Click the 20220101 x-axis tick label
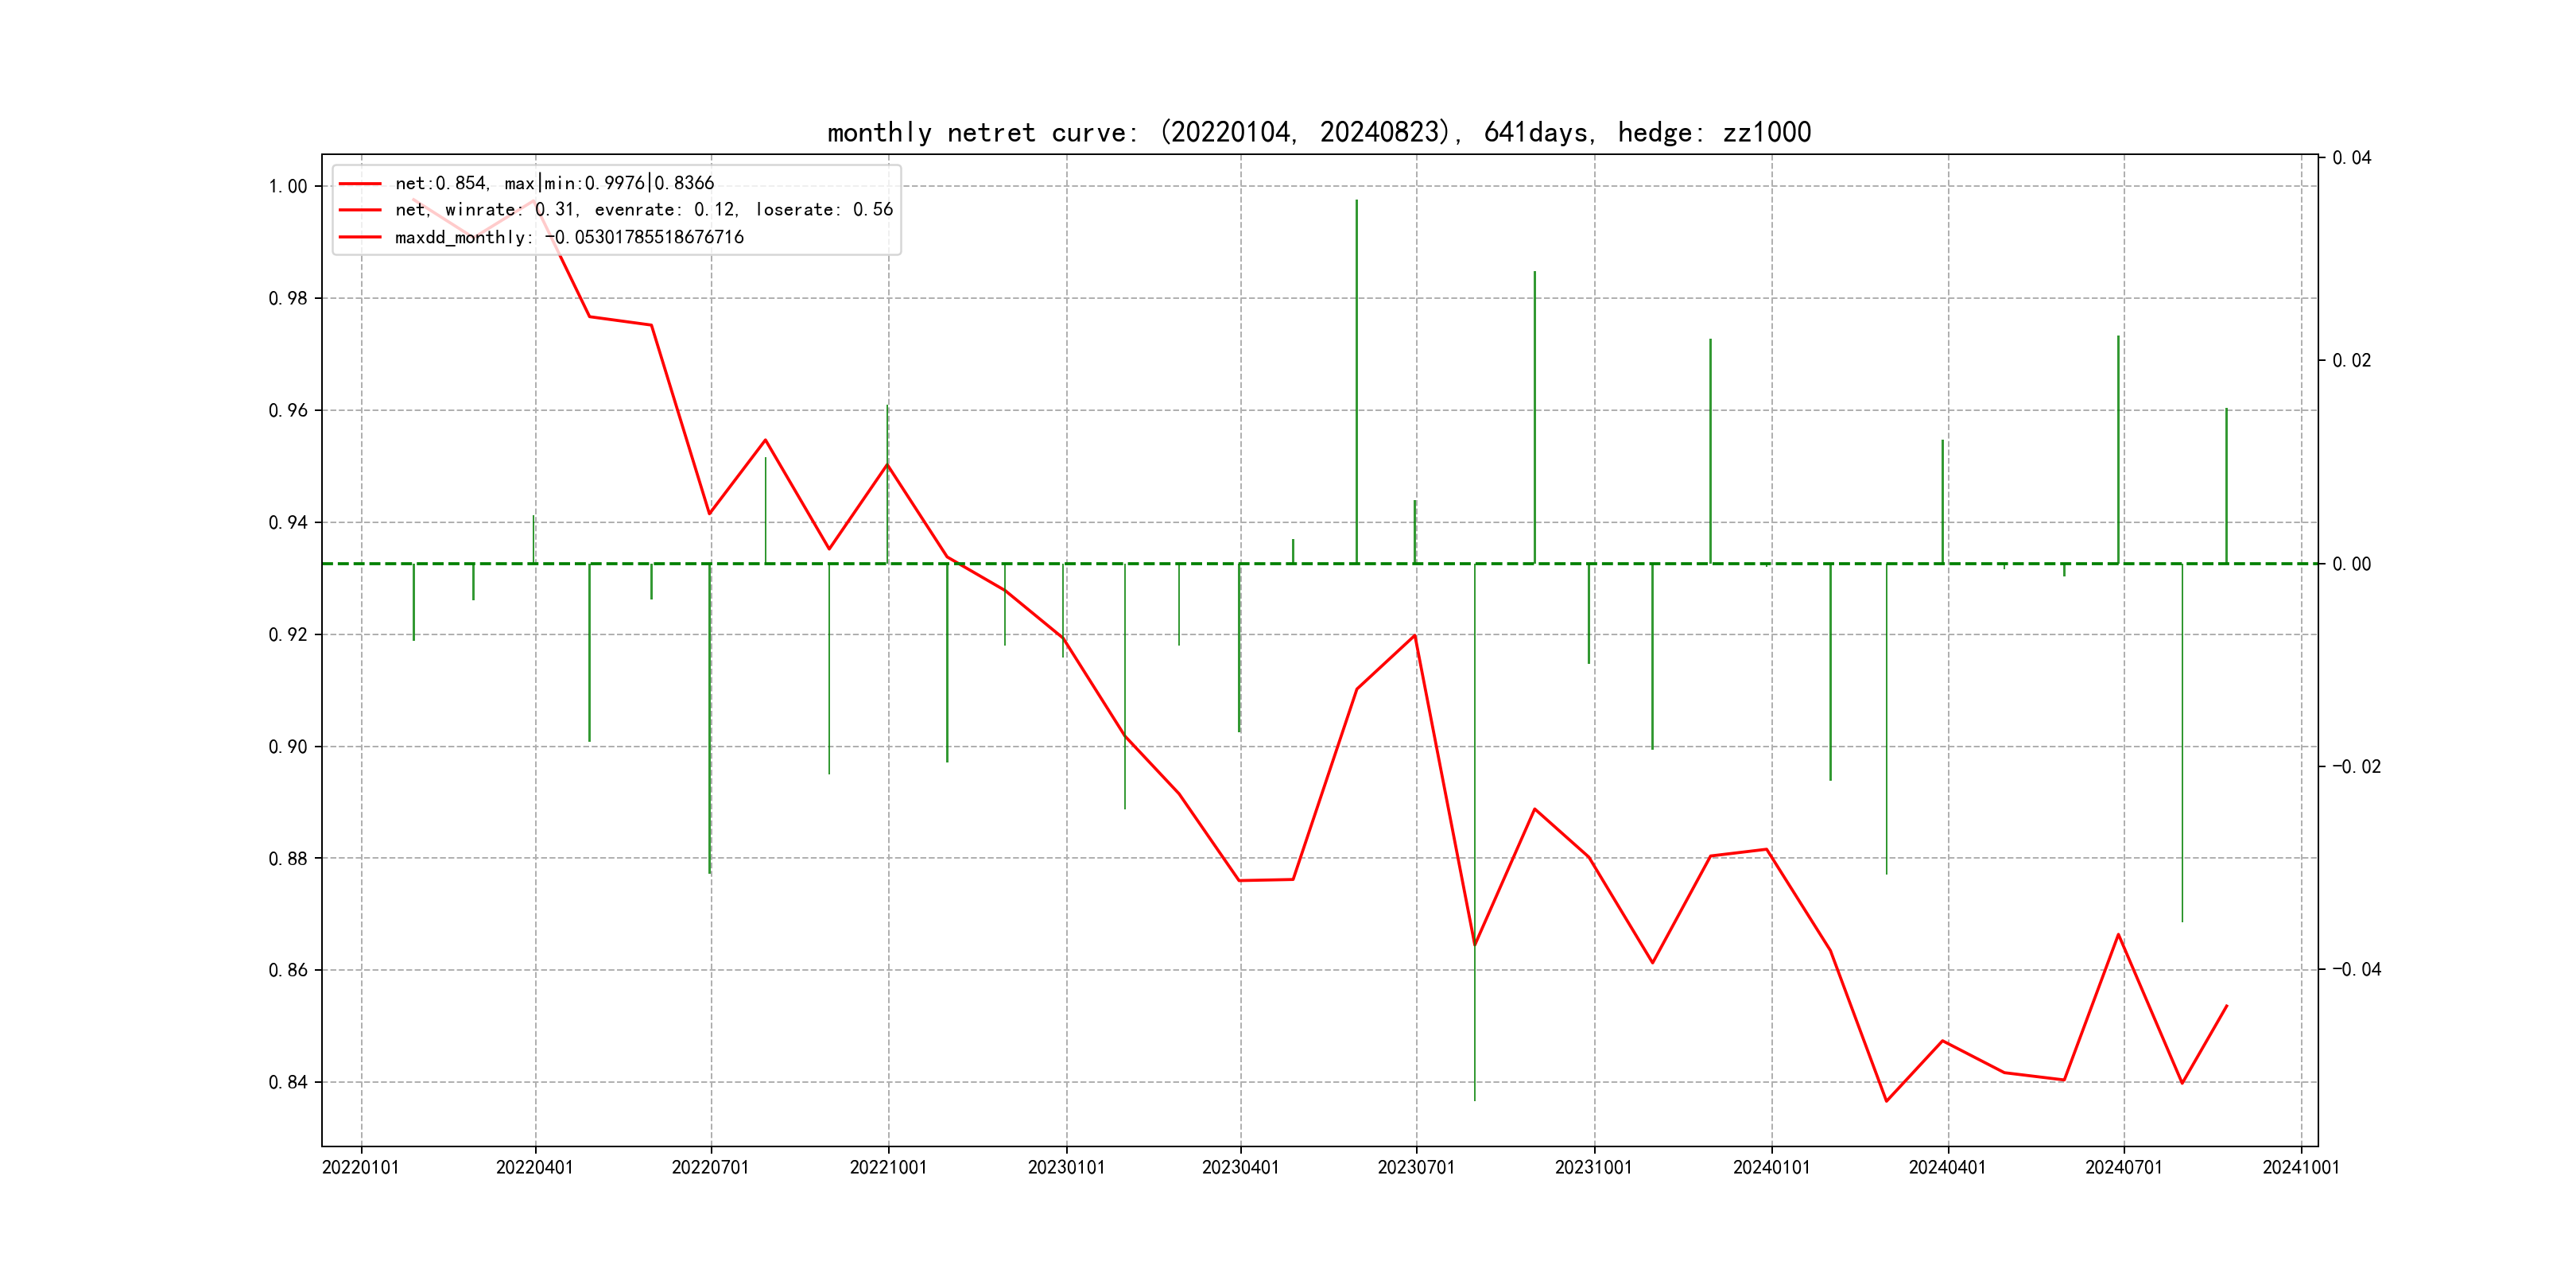2576x1288 pixels. [360, 1167]
